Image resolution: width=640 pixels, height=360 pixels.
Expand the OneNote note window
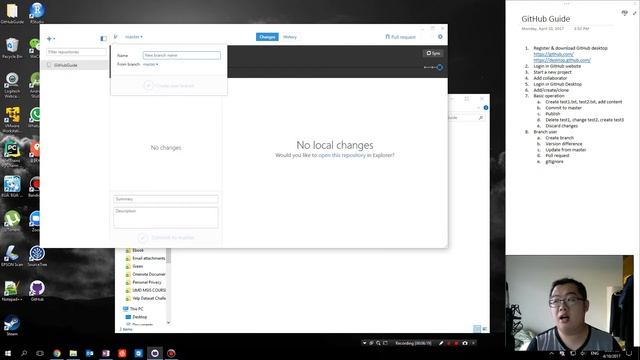click(634, 13)
